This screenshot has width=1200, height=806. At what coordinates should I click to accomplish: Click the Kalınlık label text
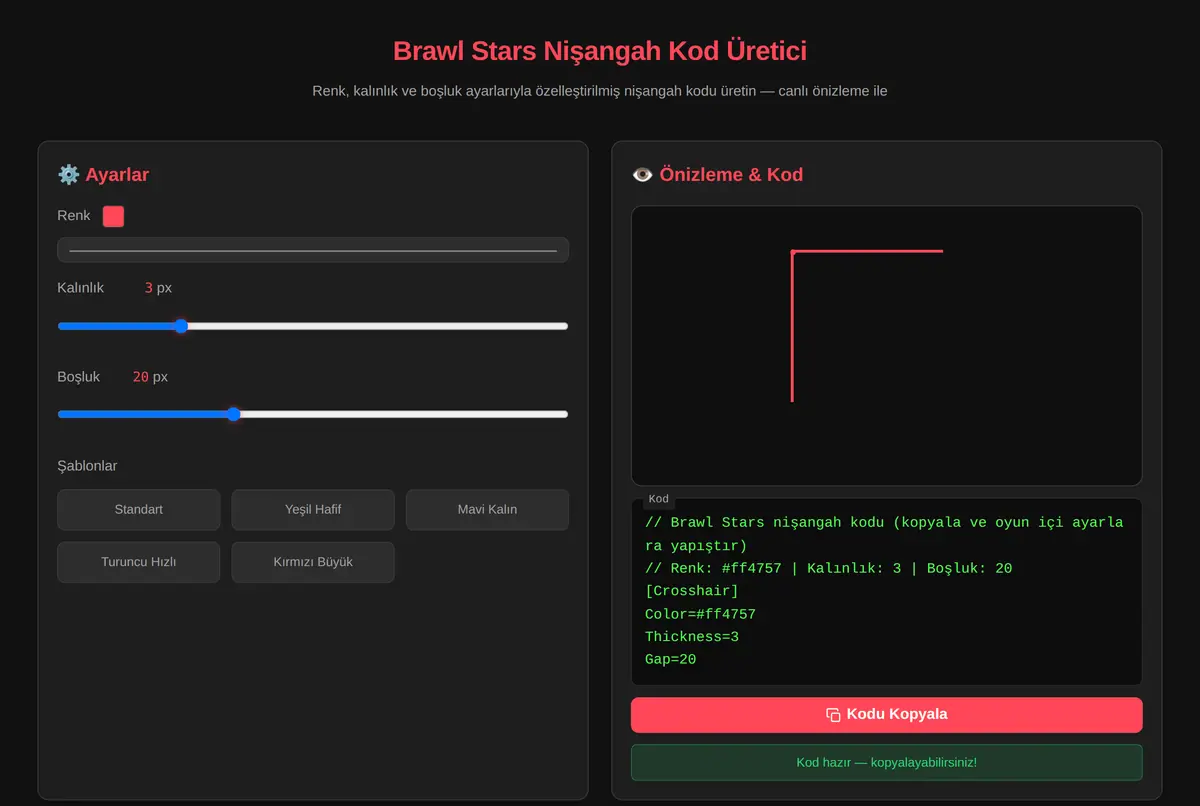point(80,288)
